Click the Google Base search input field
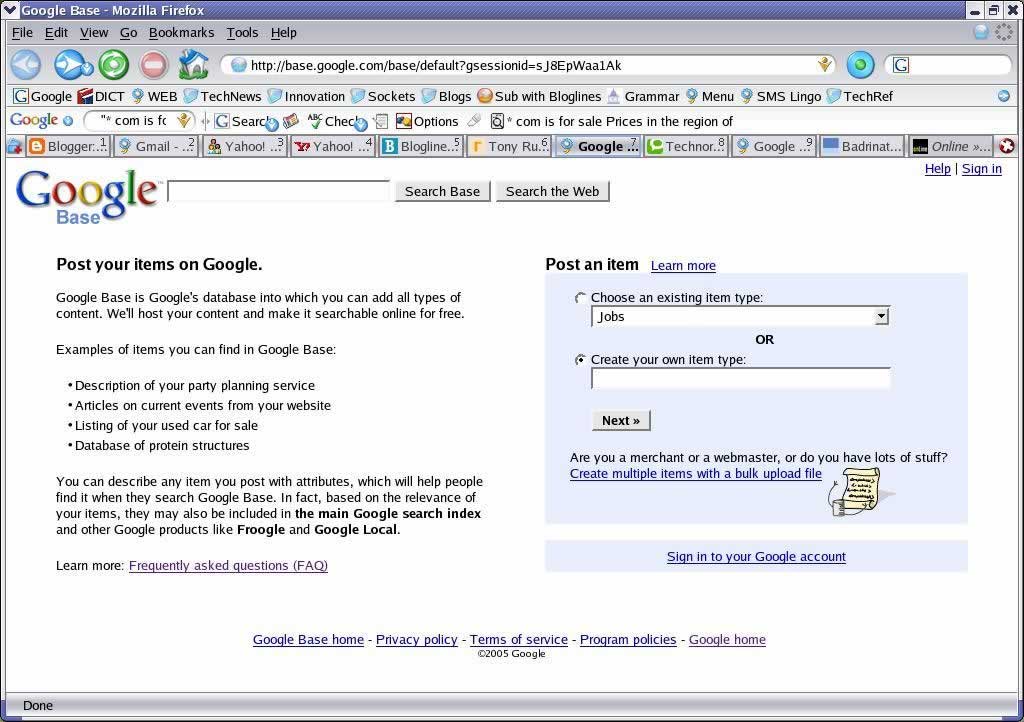Screen dimensions: 1024x722 point(279,191)
